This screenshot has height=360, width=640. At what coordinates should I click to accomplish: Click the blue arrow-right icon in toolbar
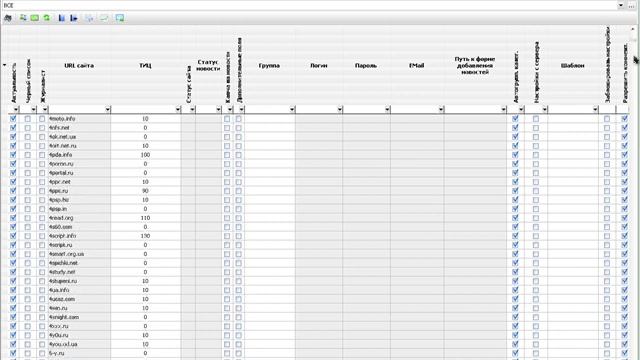pos(74,18)
